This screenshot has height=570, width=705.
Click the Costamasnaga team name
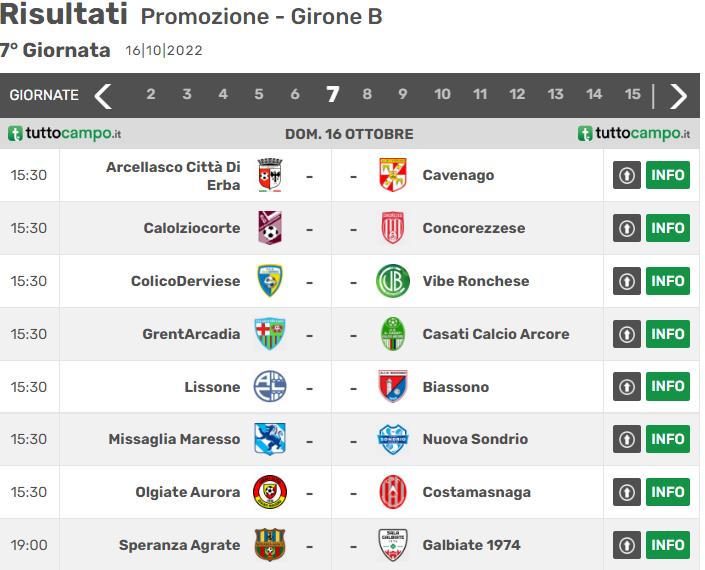477,492
